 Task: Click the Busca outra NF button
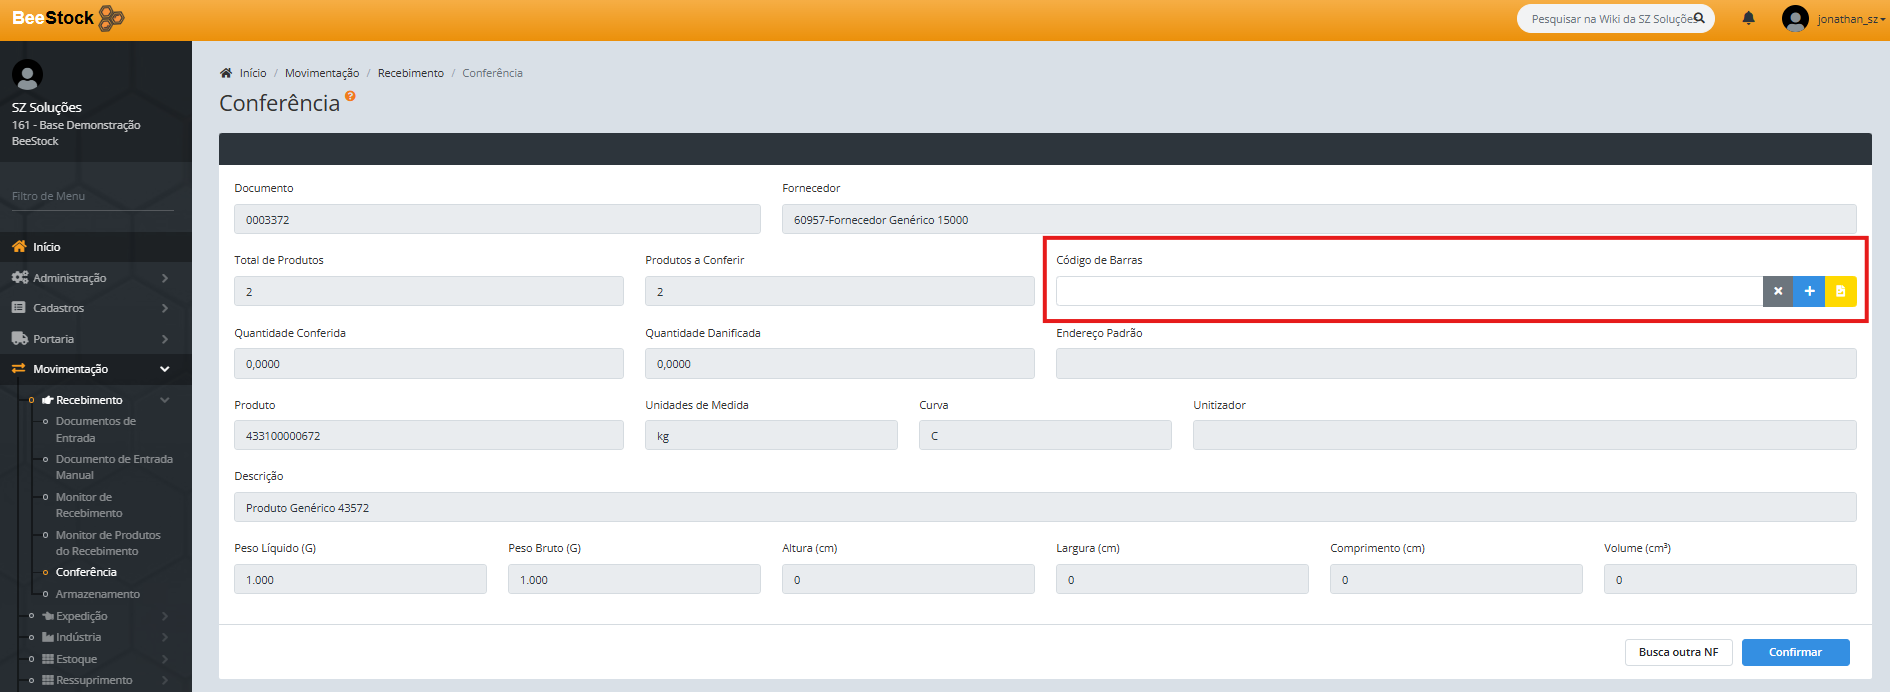tap(1678, 652)
